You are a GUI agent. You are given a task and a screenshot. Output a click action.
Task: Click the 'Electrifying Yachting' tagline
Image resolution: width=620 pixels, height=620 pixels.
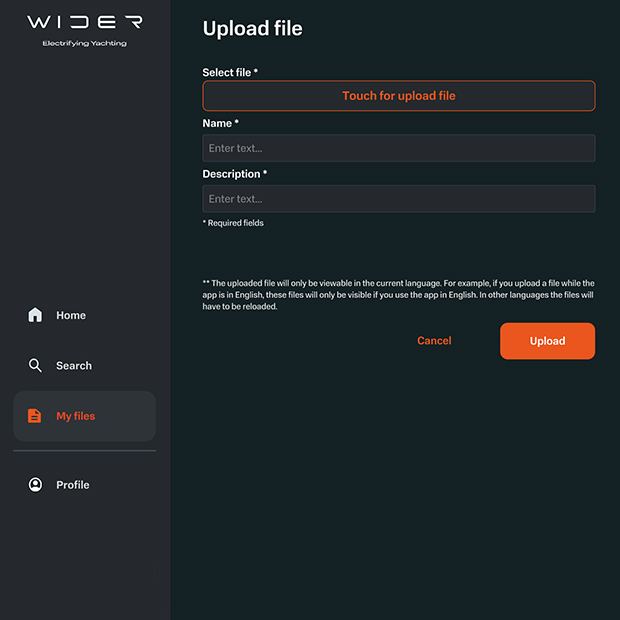[x=85, y=44]
